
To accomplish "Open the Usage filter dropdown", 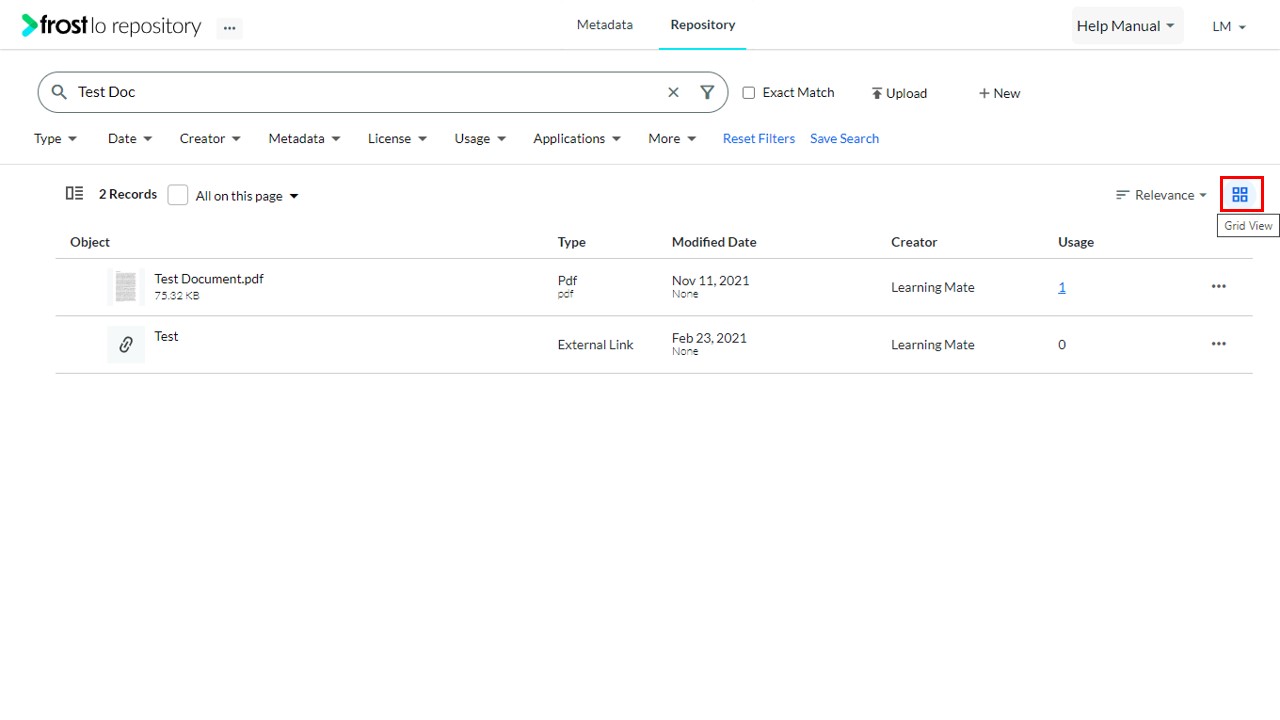I will [x=480, y=139].
